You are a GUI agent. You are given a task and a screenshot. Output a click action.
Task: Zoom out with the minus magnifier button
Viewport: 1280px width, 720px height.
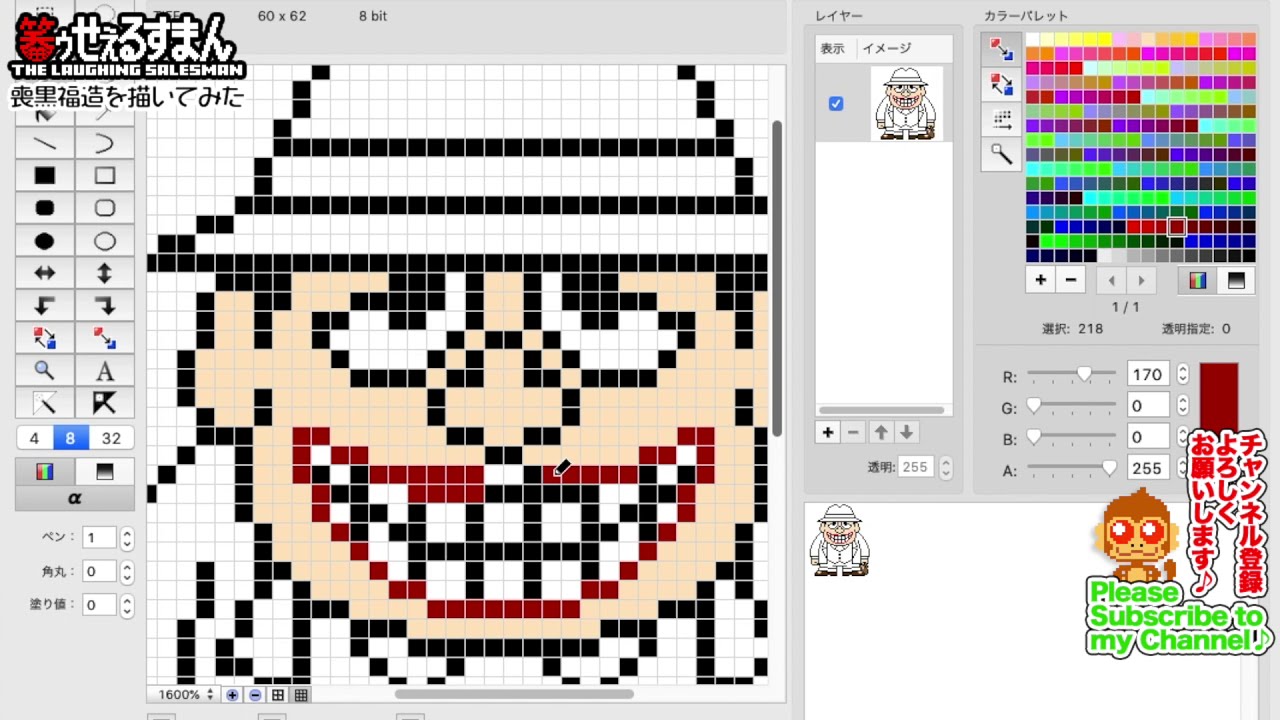pyautogui.click(x=255, y=694)
